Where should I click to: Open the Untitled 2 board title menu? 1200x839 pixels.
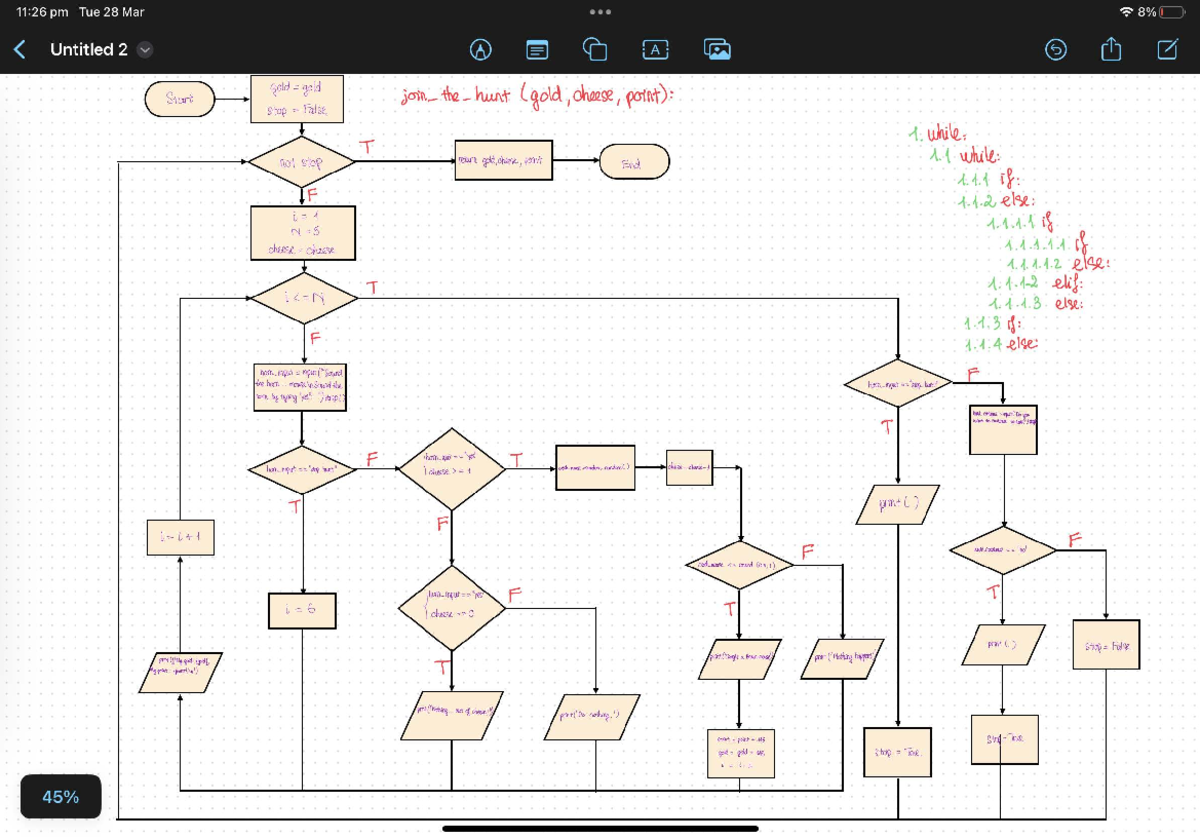[x=103, y=49]
